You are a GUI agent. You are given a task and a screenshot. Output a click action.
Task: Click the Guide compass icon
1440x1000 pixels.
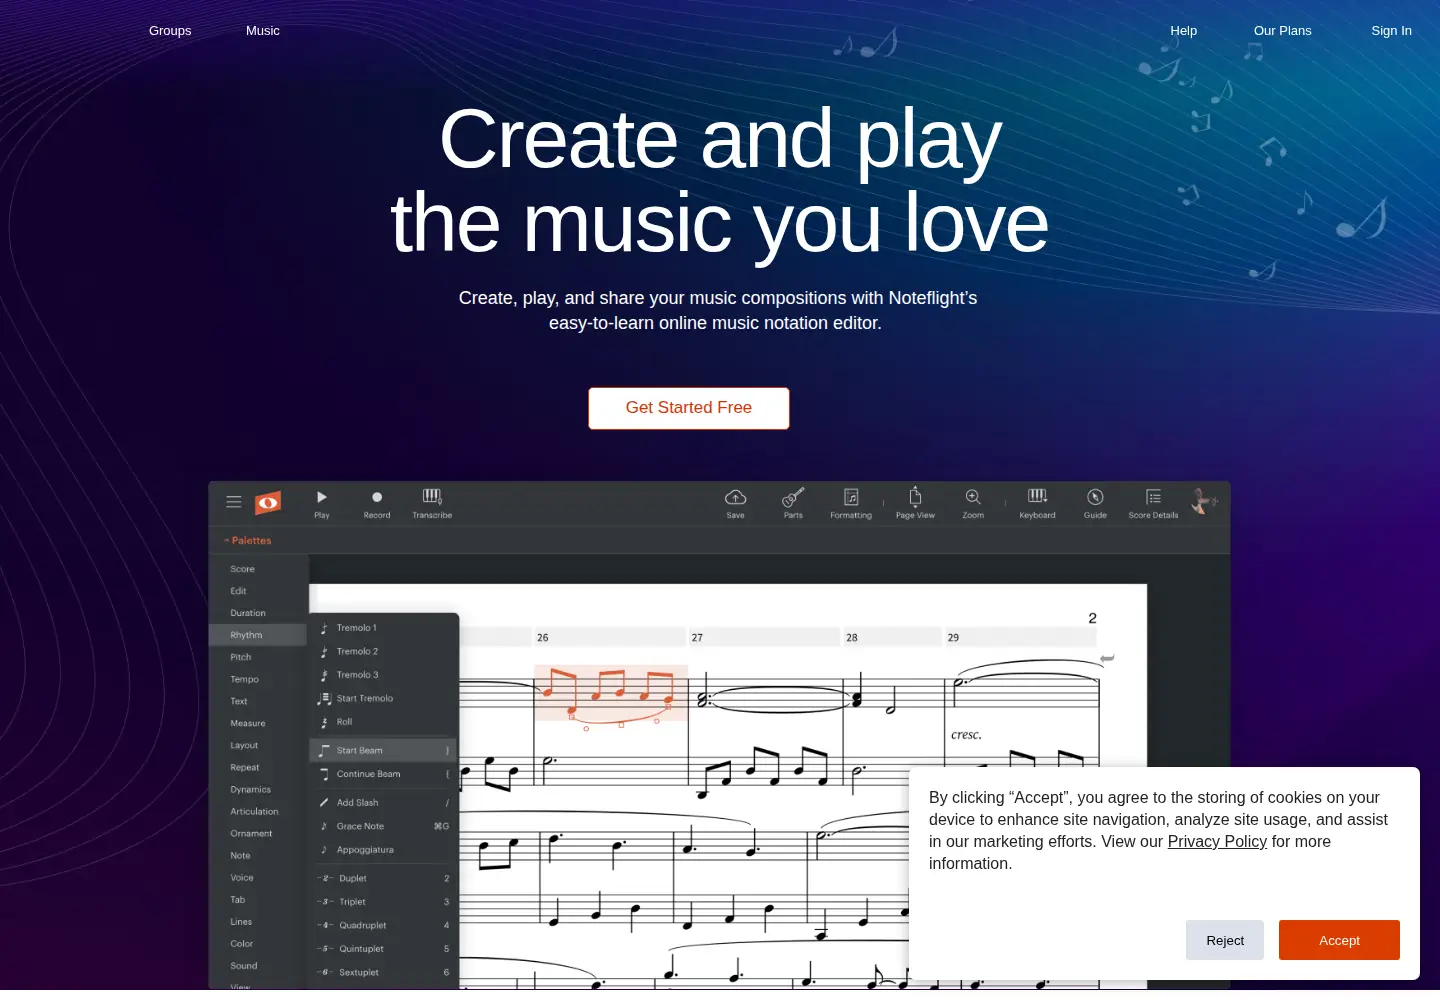(x=1095, y=497)
